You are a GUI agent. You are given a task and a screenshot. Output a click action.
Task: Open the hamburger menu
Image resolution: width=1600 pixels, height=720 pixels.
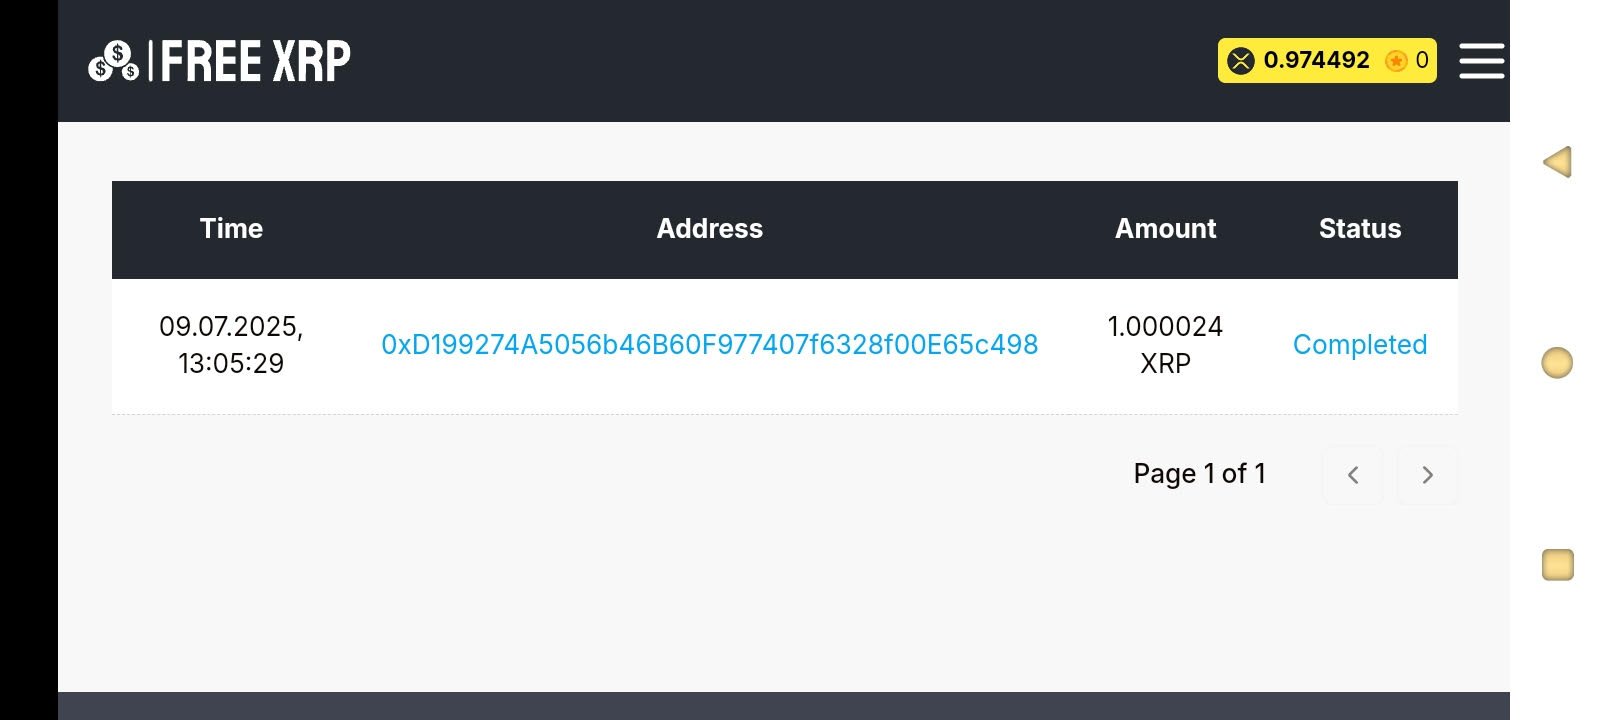[1481, 60]
